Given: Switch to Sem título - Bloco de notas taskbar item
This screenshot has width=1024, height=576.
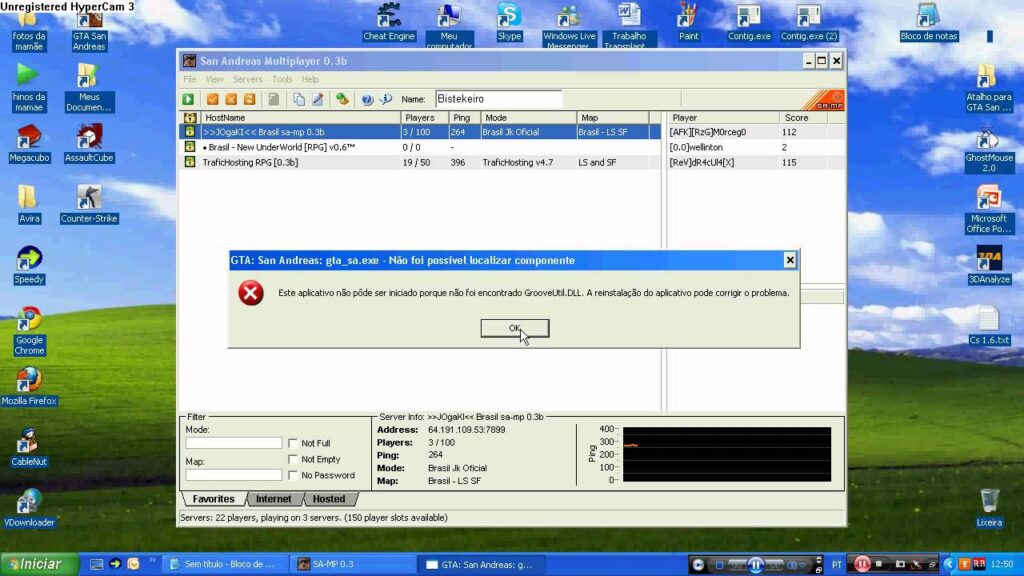Looking at the screenshot, I should pyautogui.click(x=225, y=564).
